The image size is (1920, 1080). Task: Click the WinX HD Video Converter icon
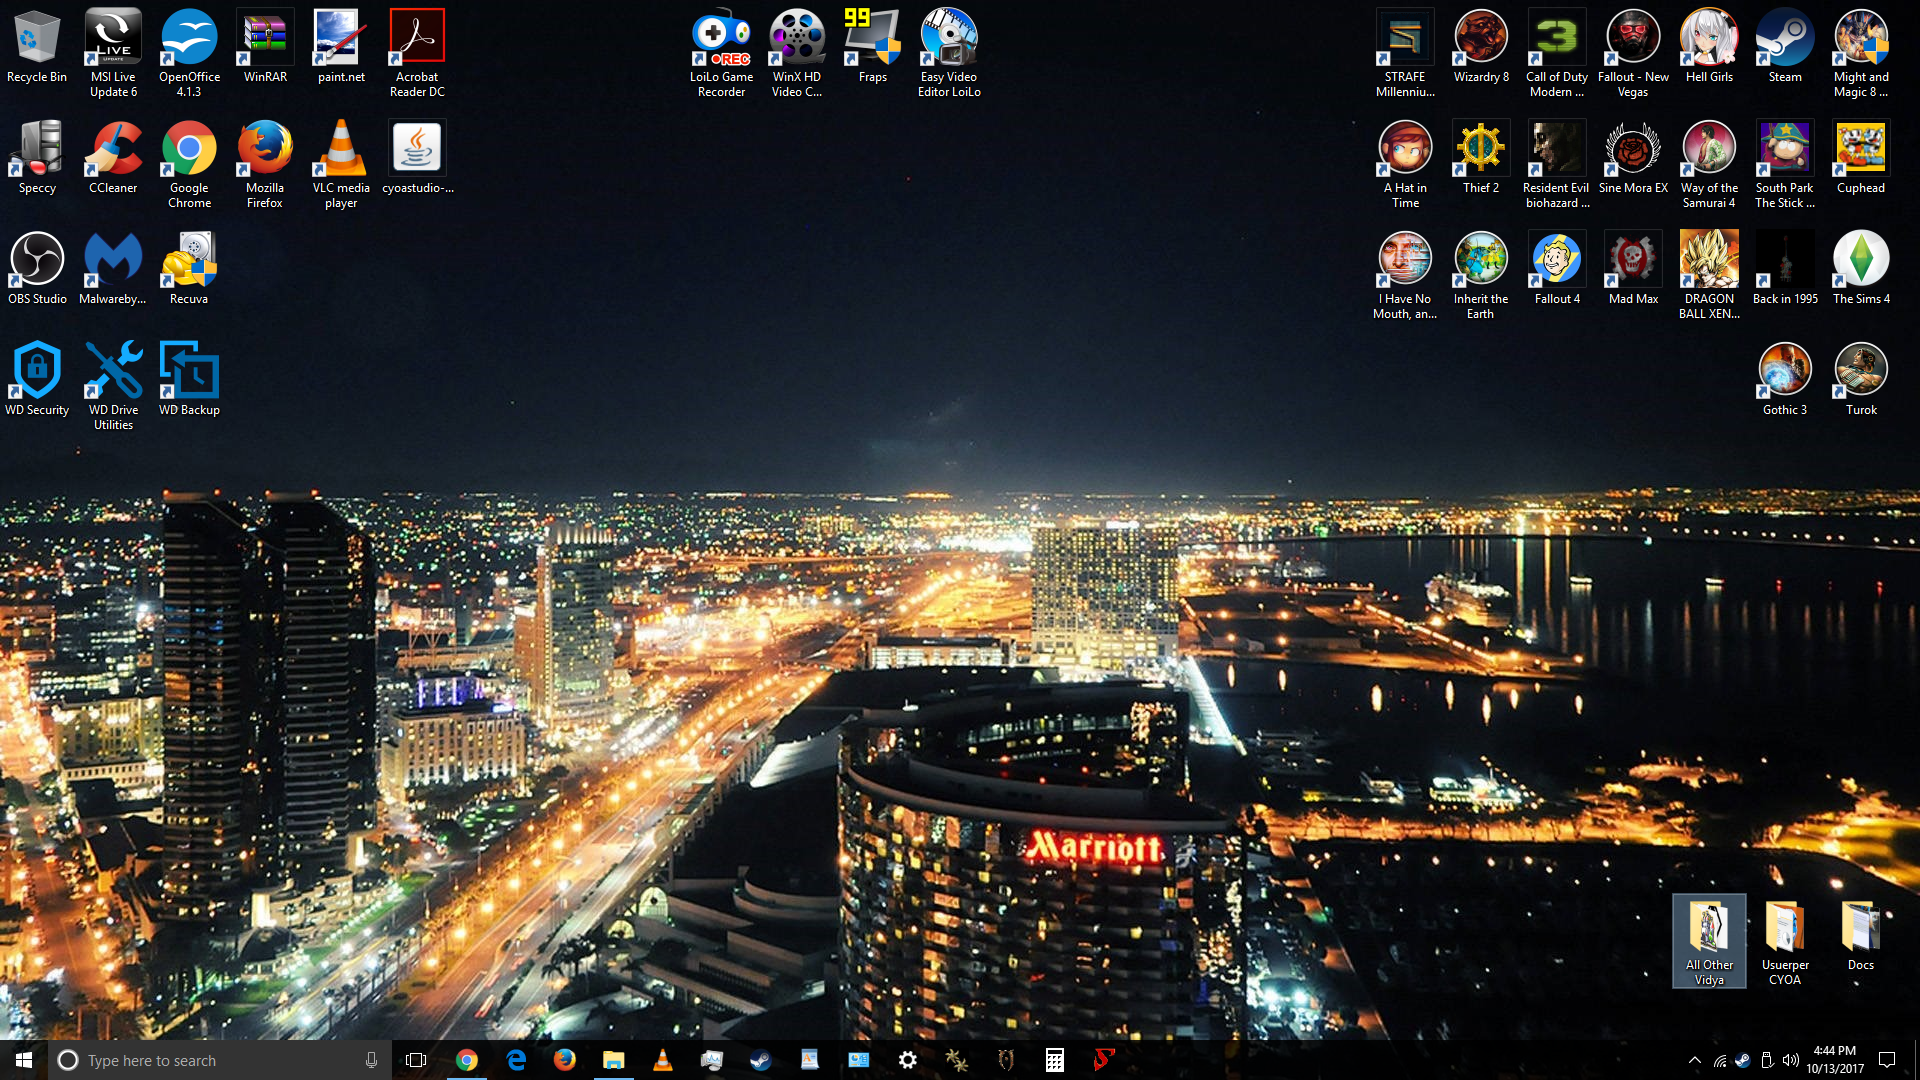(797, 54)
